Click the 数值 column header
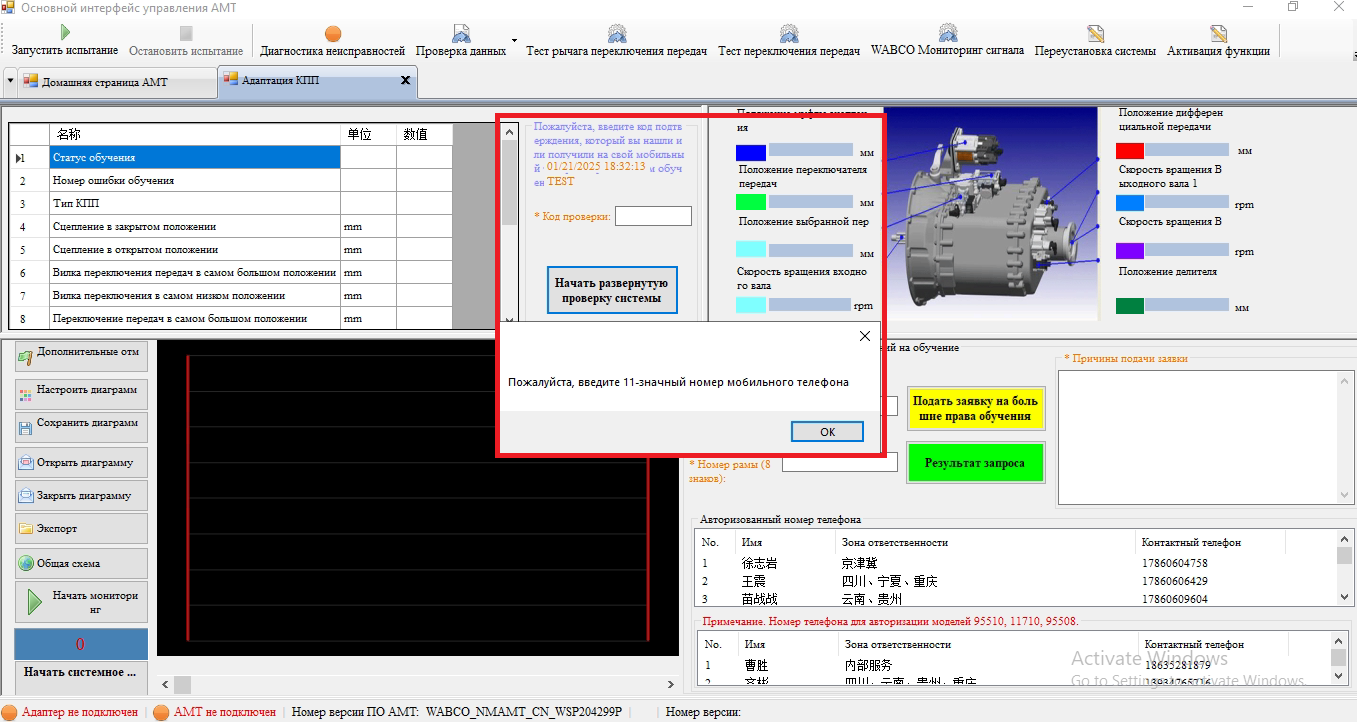1357x722 pixels. [425, 134]
